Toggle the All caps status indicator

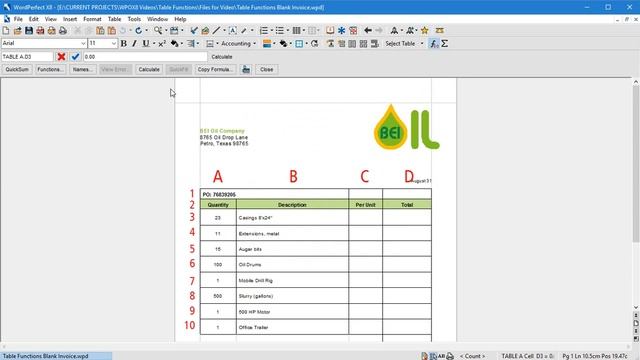tap(441, 356)
